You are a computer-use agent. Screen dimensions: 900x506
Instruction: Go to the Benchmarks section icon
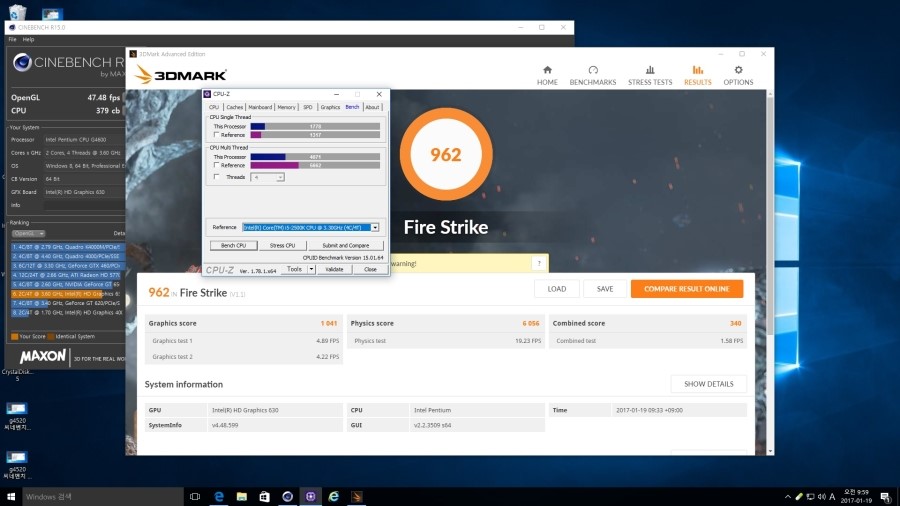[593, 75]
